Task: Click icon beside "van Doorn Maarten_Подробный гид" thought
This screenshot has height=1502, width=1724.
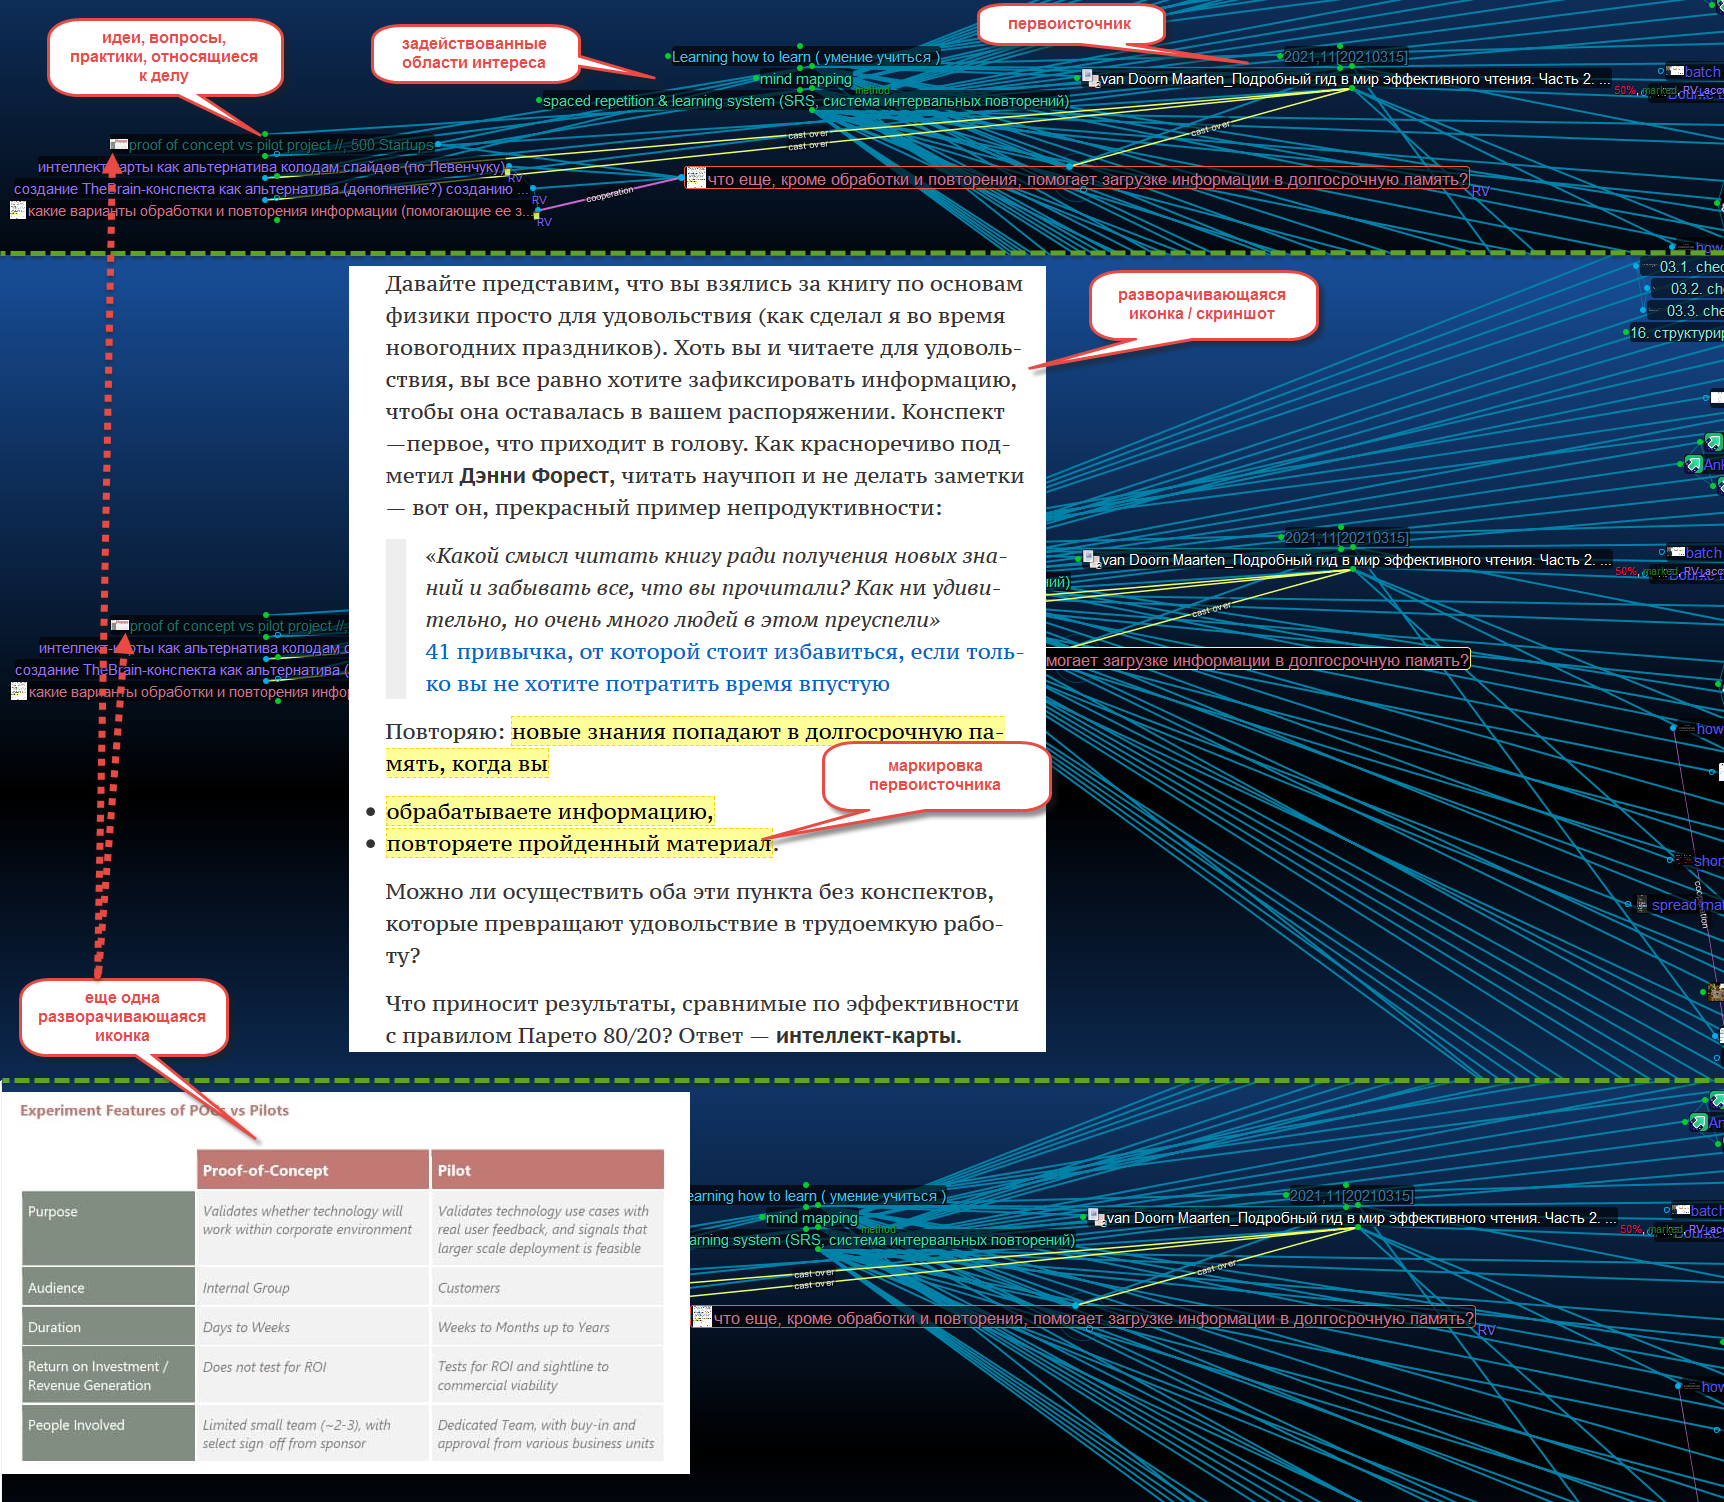Action: (x=1087, y=77)
